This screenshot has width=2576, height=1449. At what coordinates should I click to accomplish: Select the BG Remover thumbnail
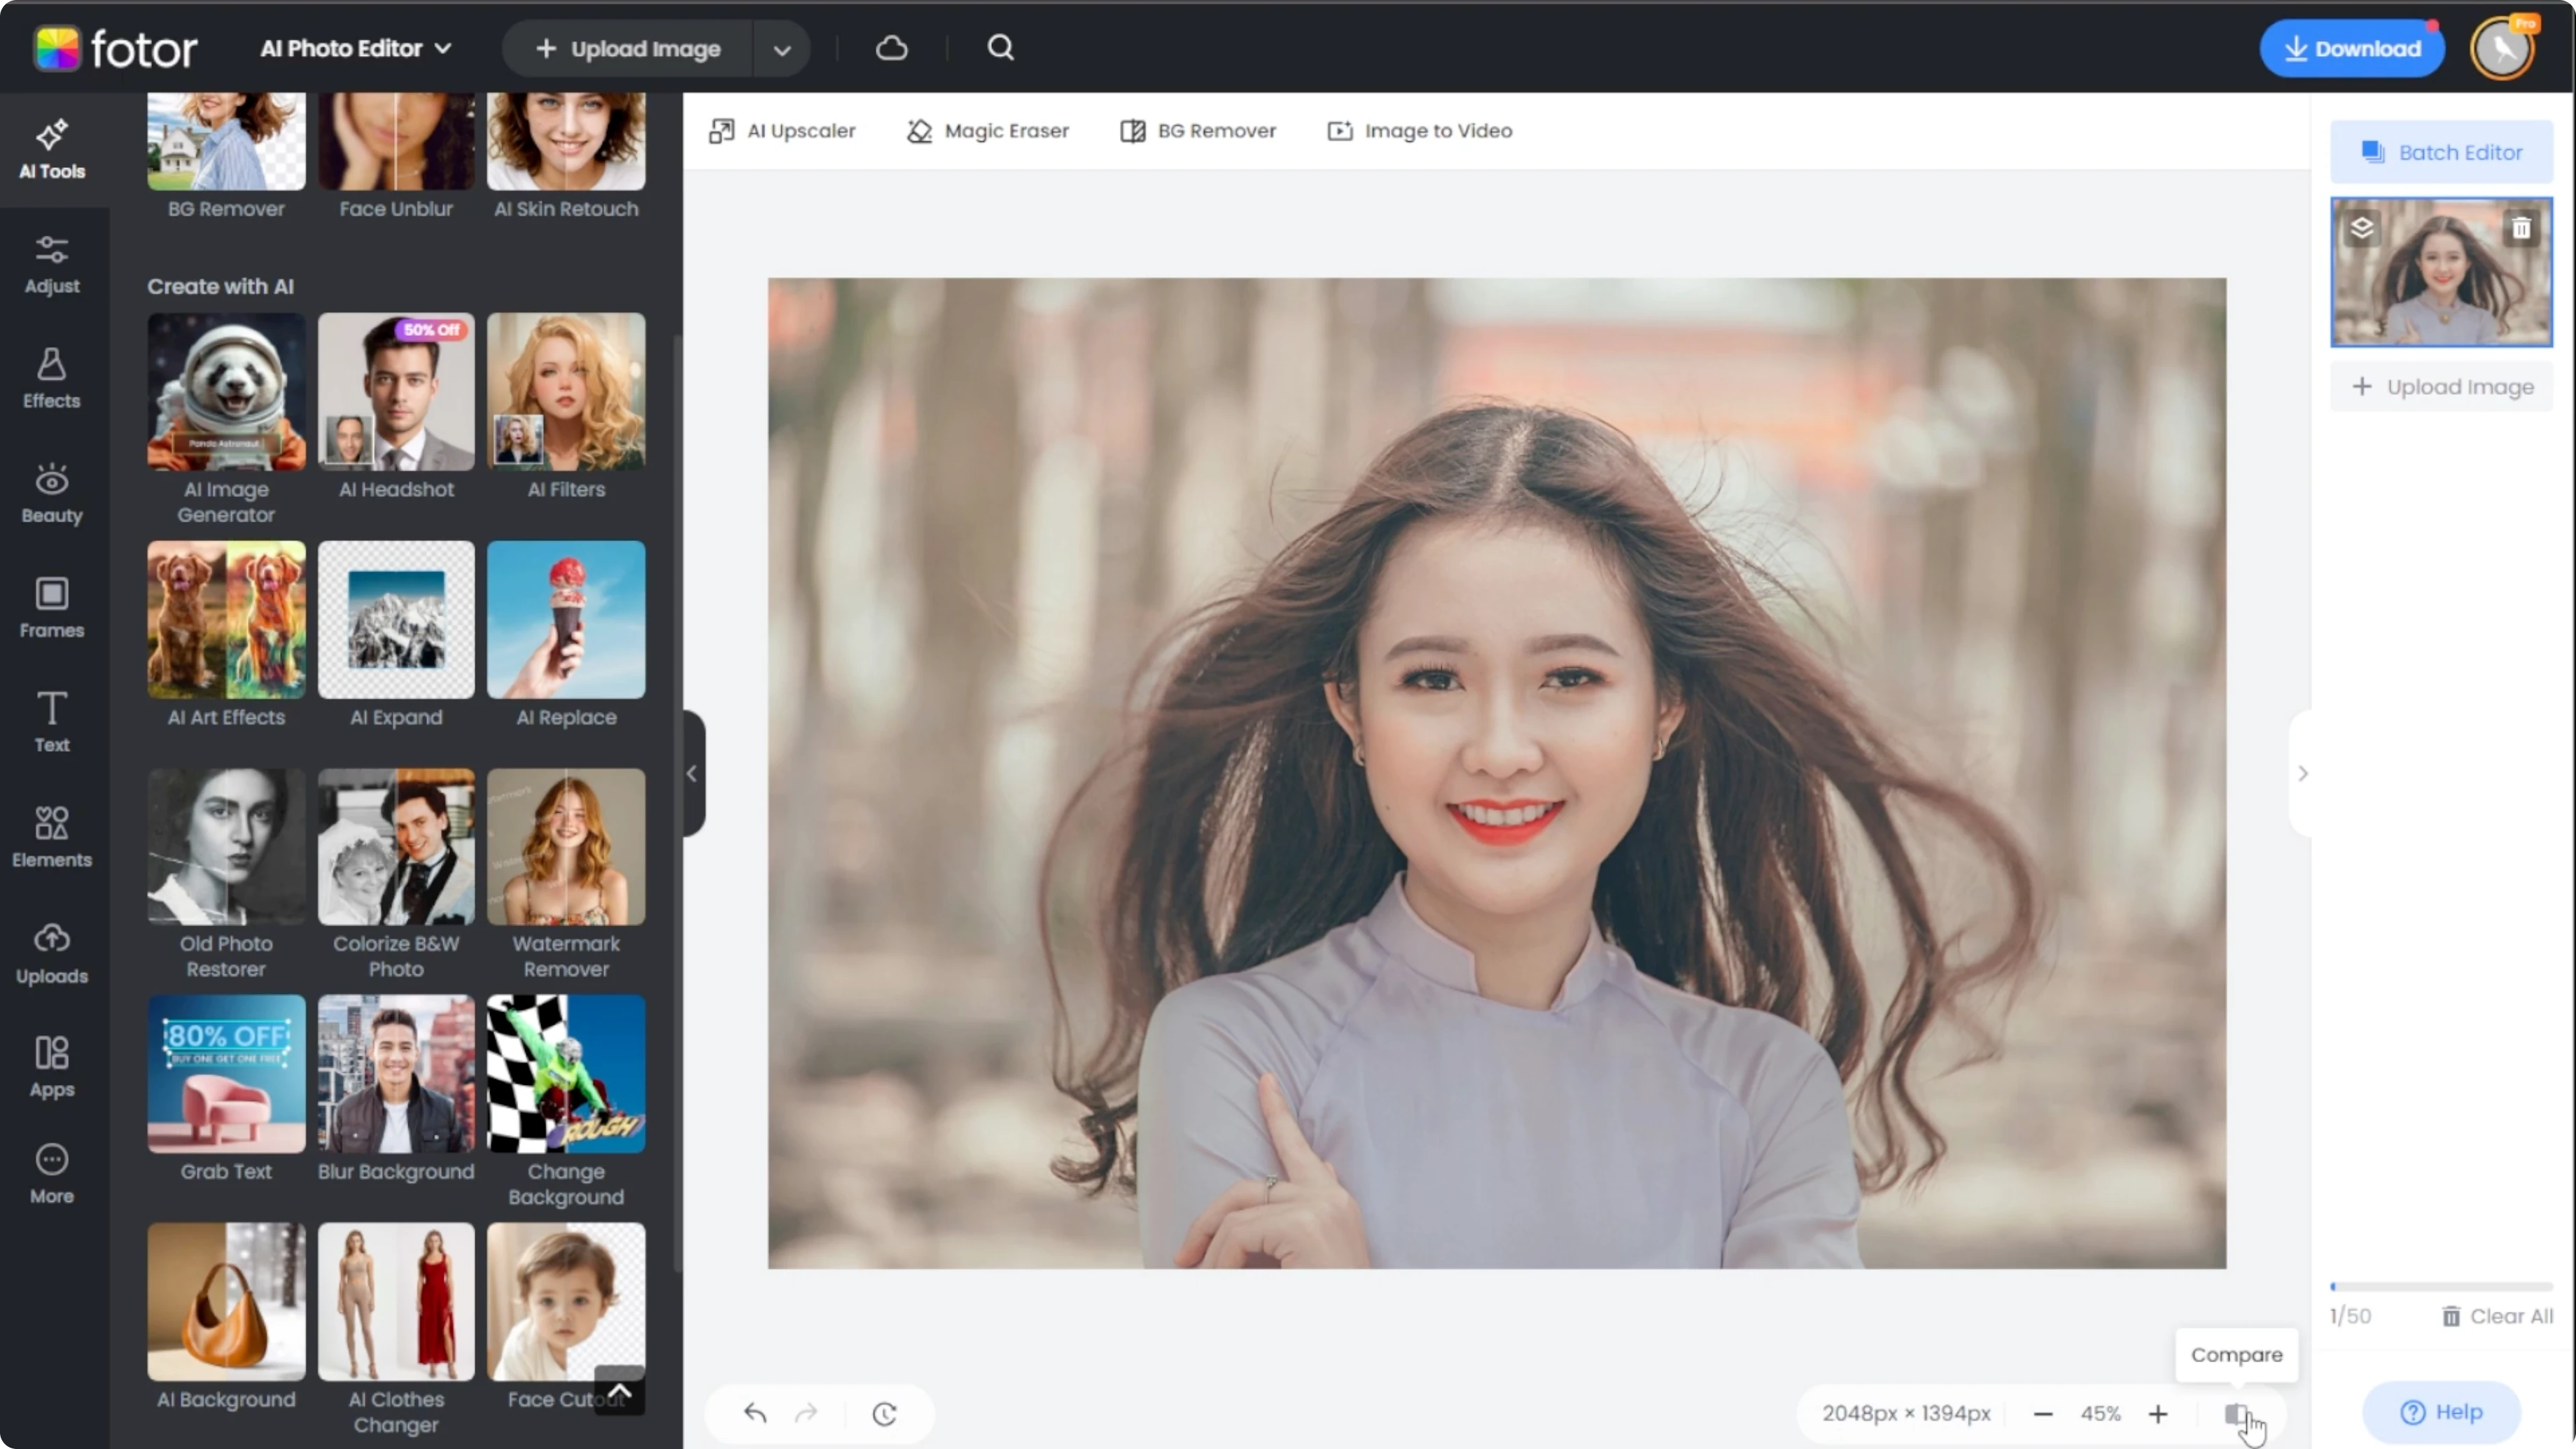pos(226,142)
